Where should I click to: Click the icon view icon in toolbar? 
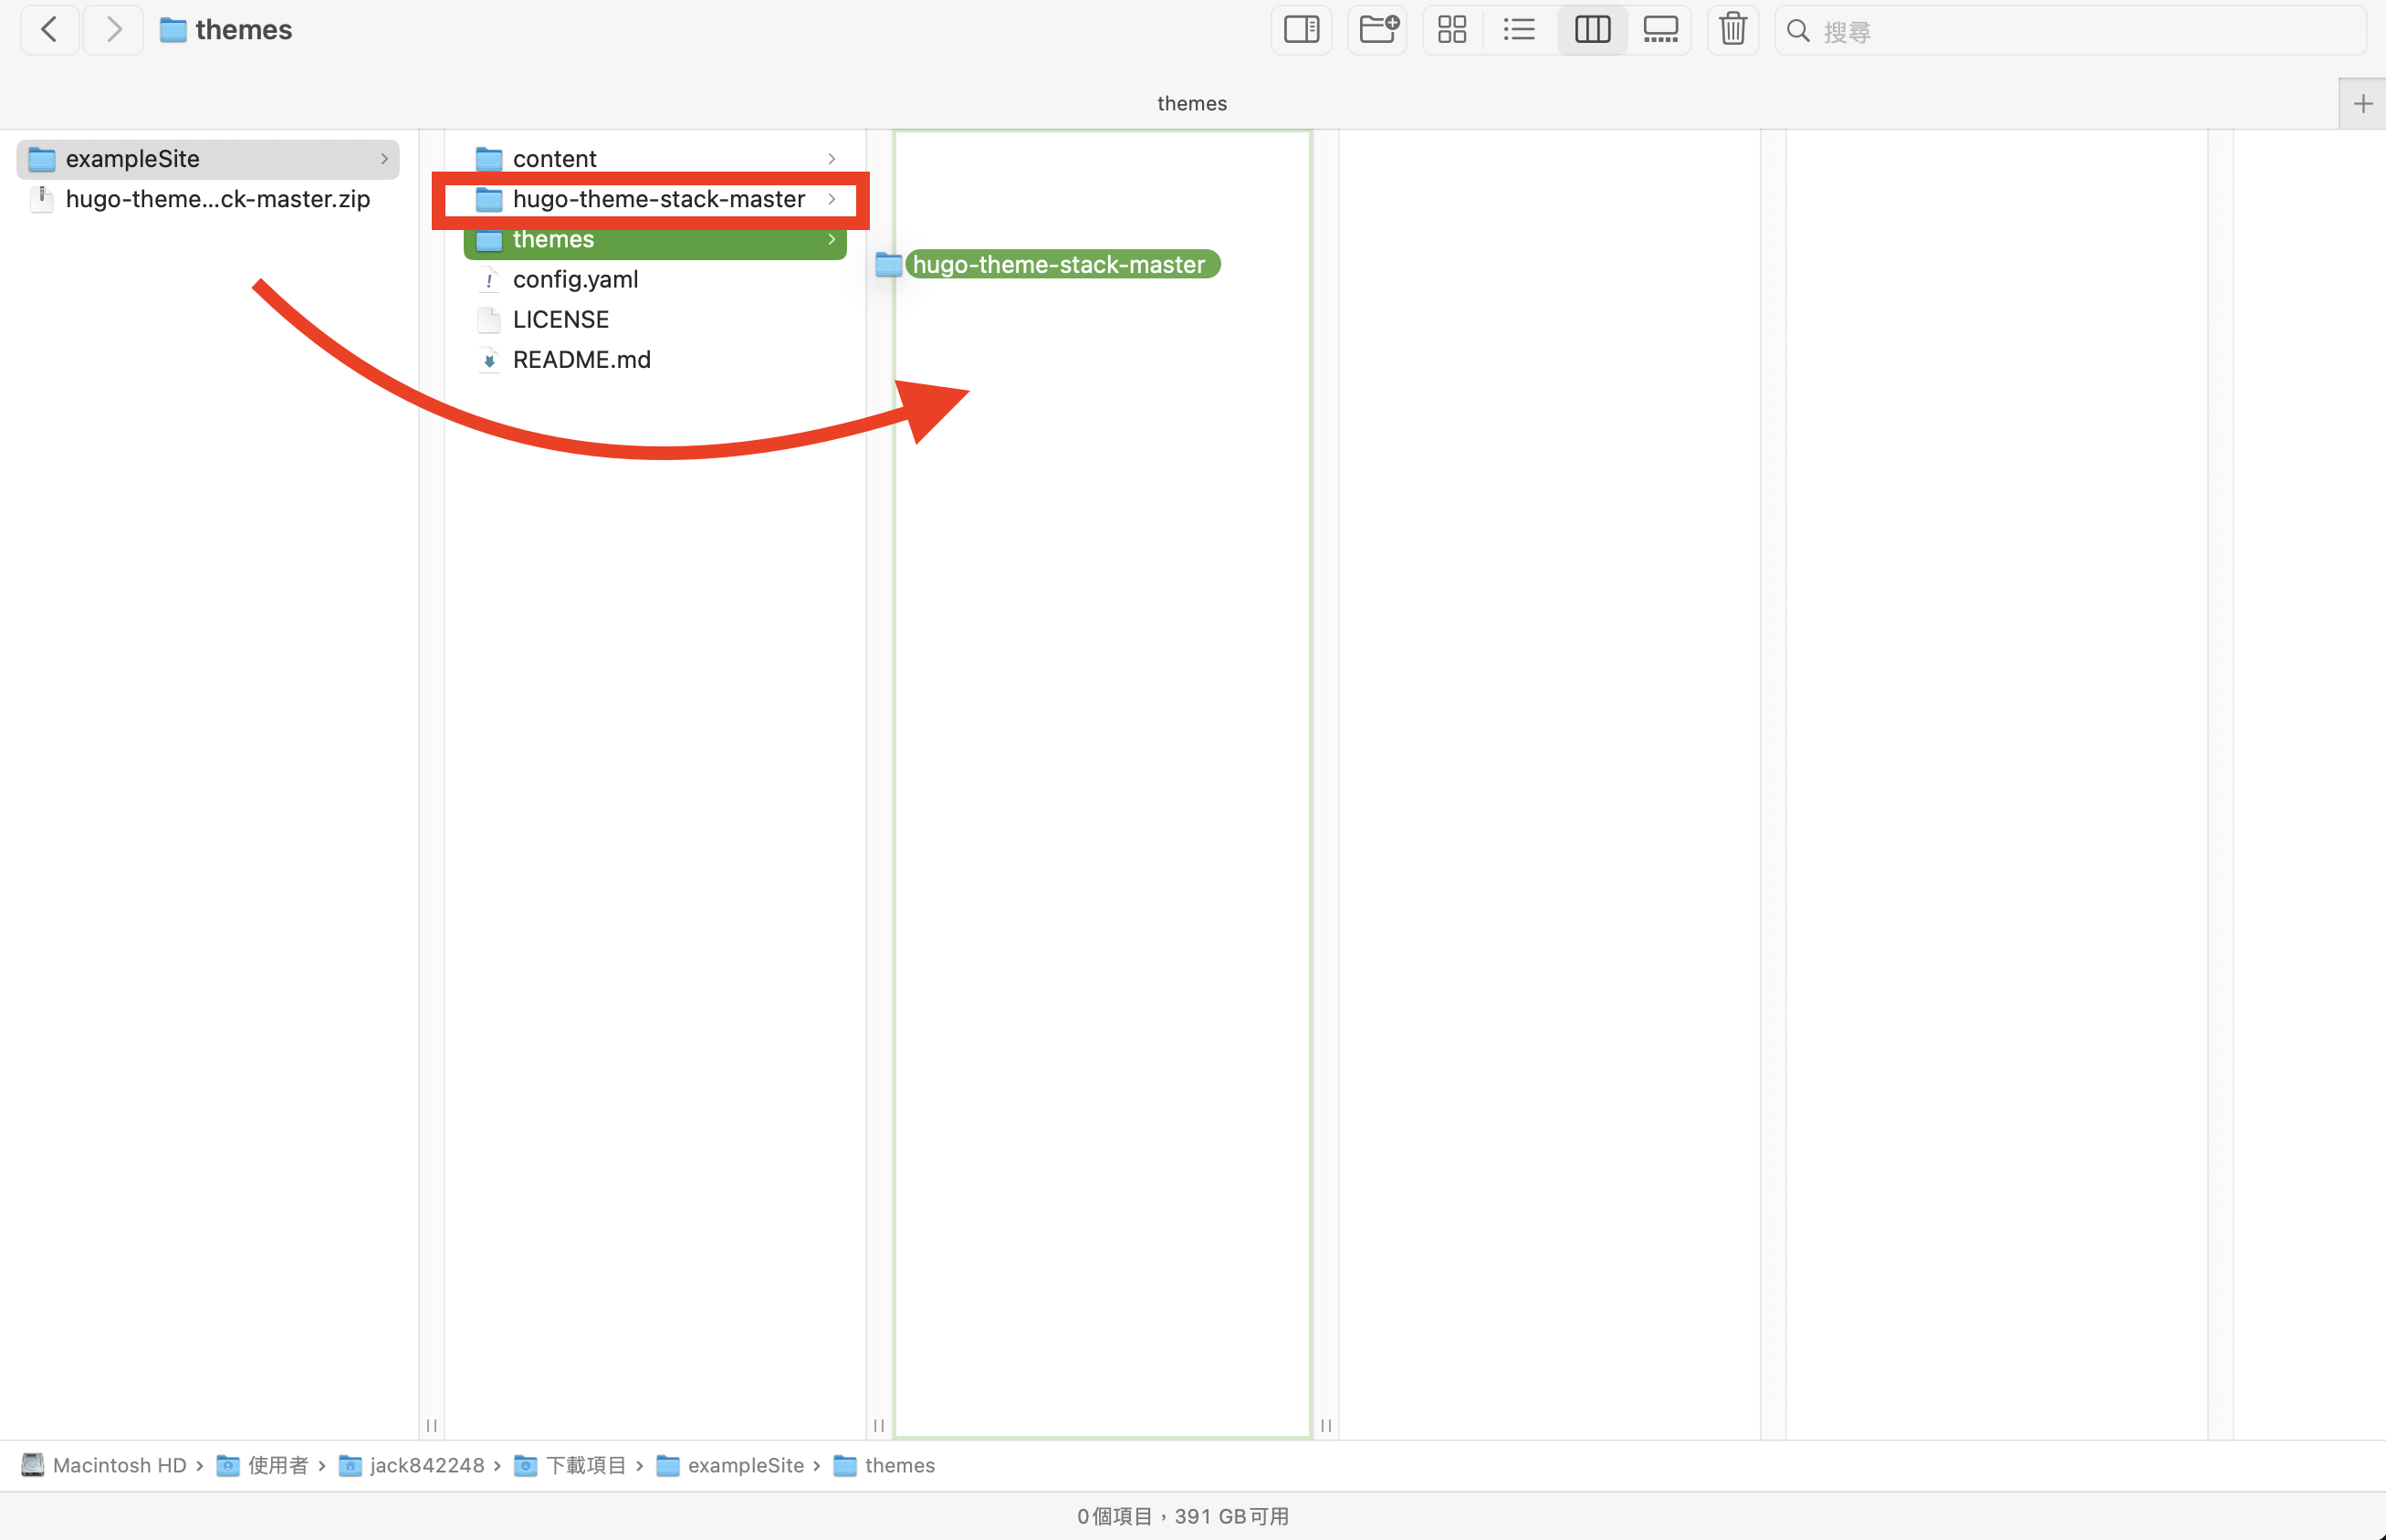point(1452,31)
